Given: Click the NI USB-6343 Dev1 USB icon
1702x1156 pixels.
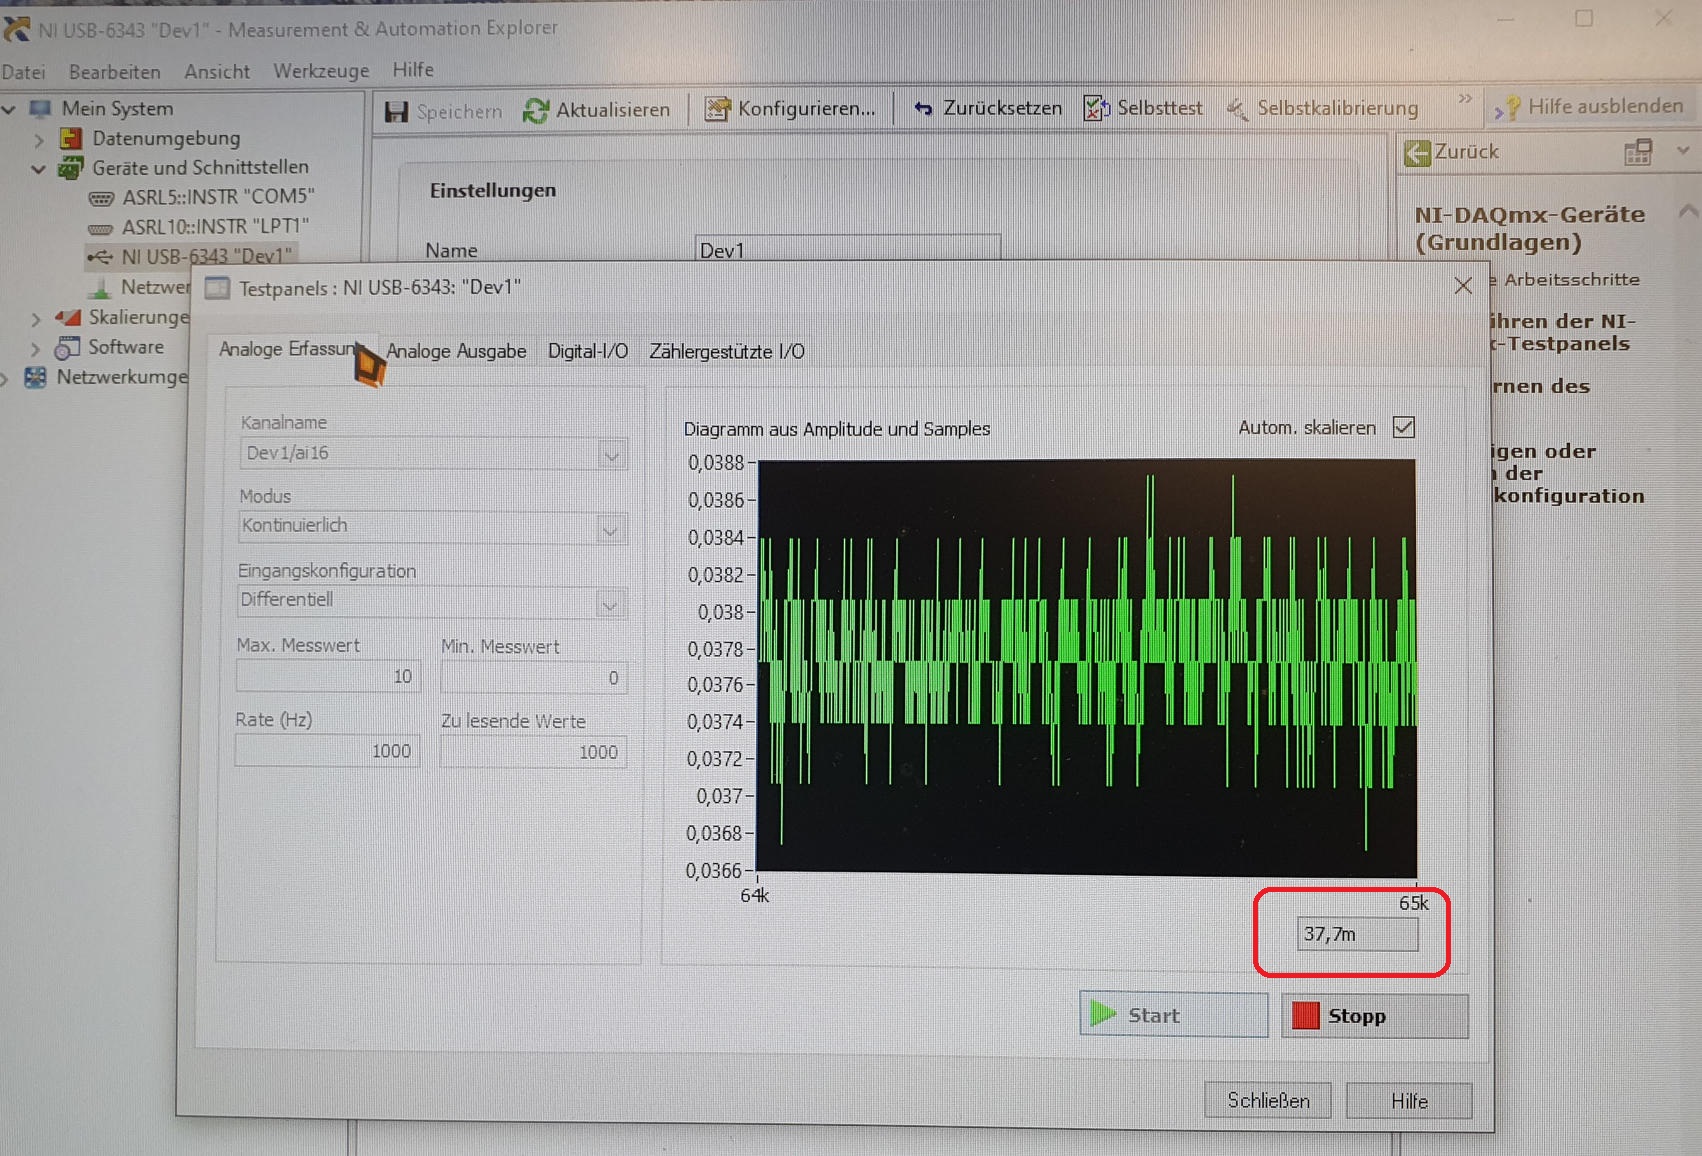Looking at the screenshot, I should [x=99, y=257].
